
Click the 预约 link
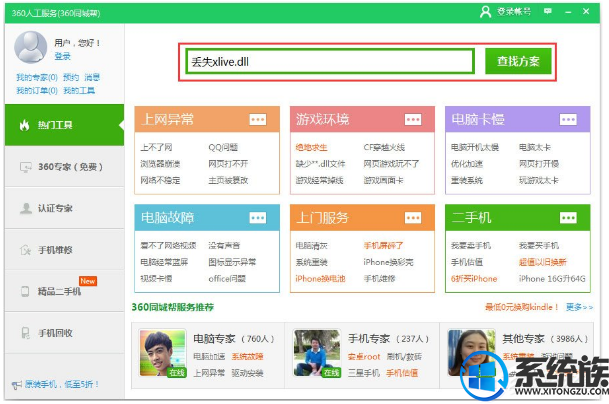[71, 77]
